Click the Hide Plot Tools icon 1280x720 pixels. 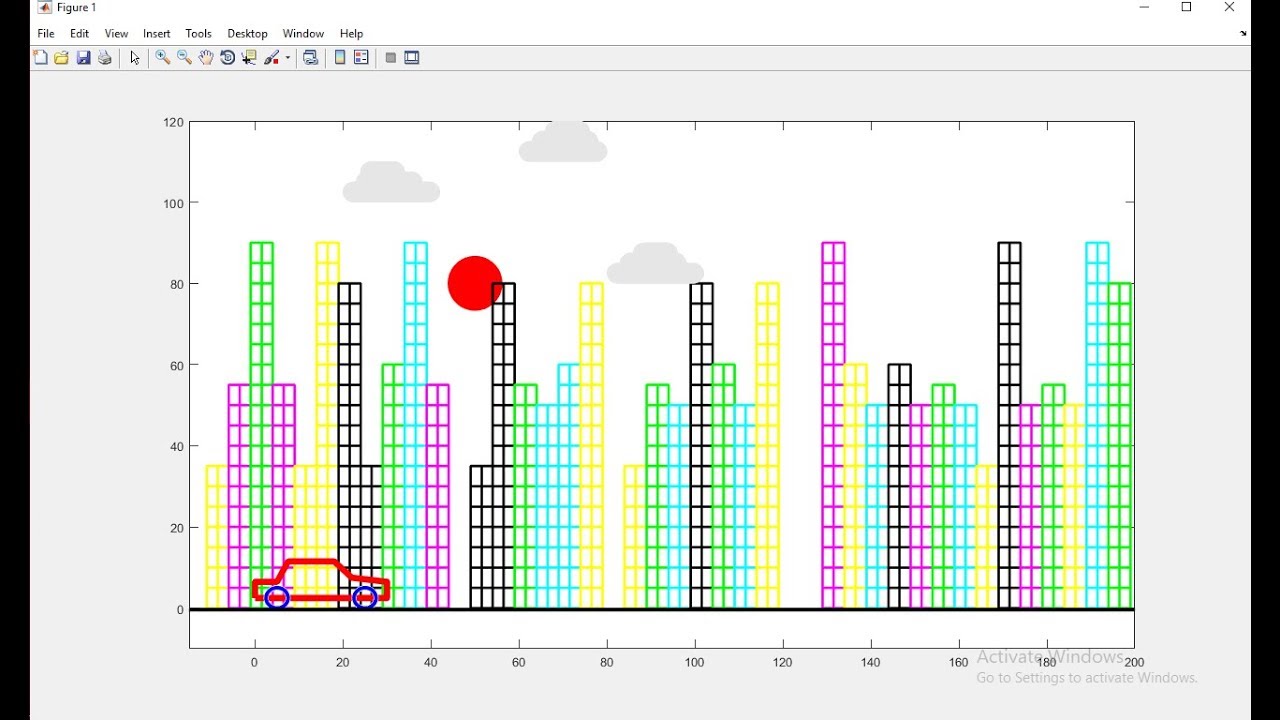tap(391, 58)
